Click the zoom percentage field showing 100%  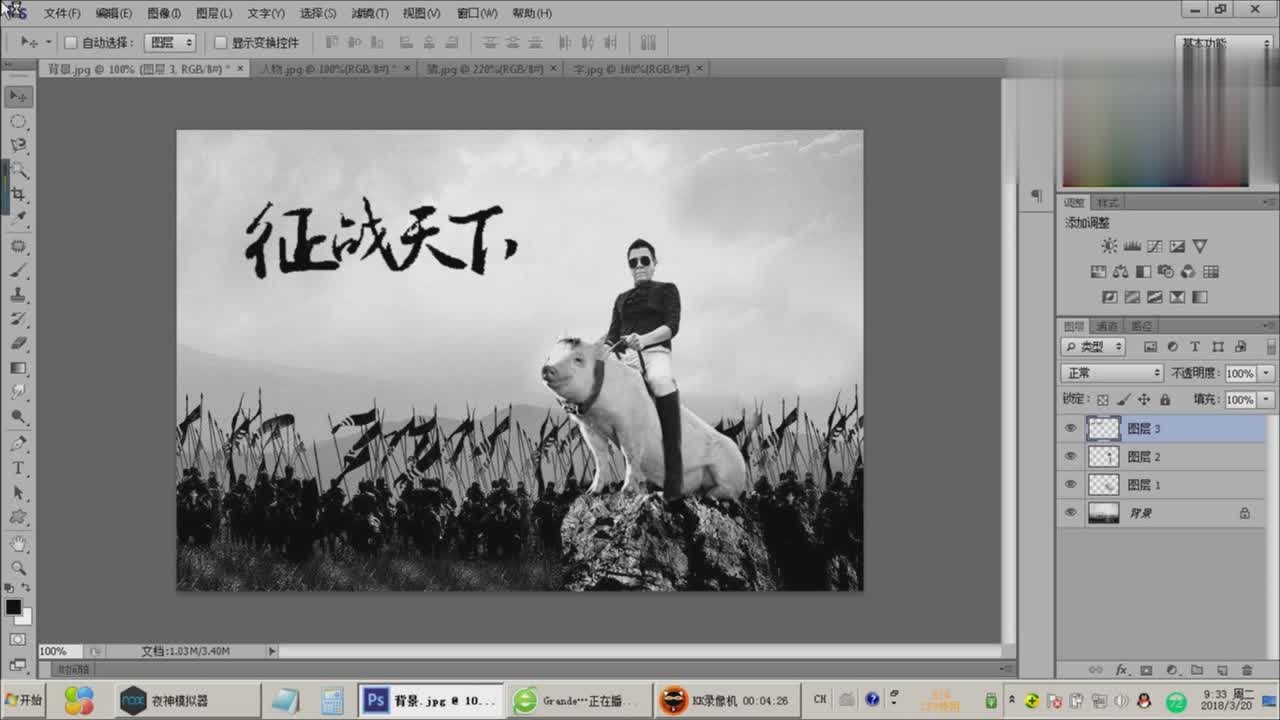(59, 651)
